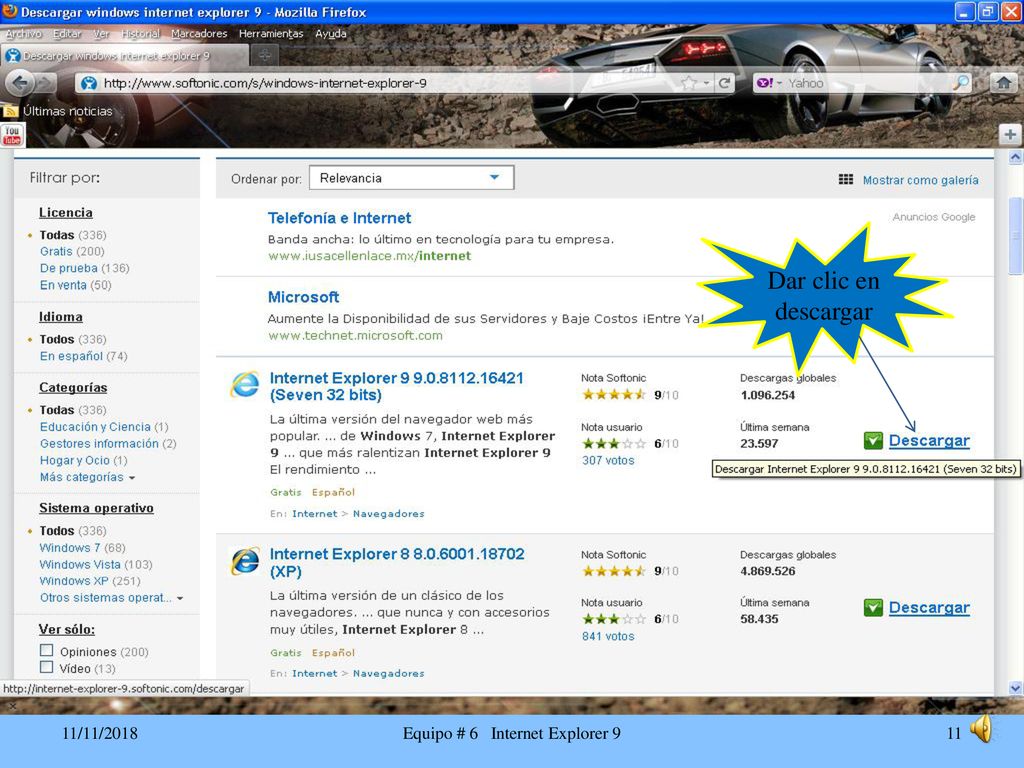
Task: Click the plus button at right toolbar edge
Action: (x=1010, y=135)
